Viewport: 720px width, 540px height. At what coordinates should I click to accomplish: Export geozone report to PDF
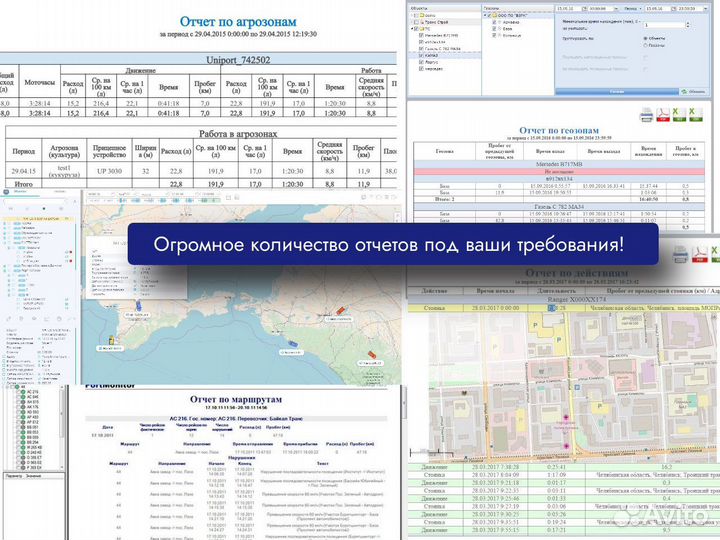coord(663,114)
